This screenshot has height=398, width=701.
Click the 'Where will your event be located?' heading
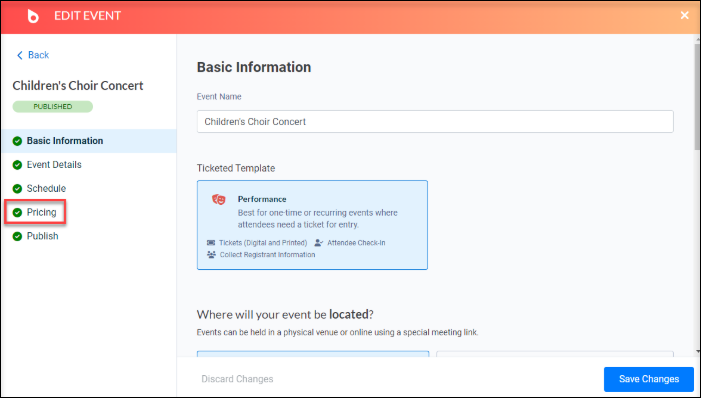[x=285, y=314]
